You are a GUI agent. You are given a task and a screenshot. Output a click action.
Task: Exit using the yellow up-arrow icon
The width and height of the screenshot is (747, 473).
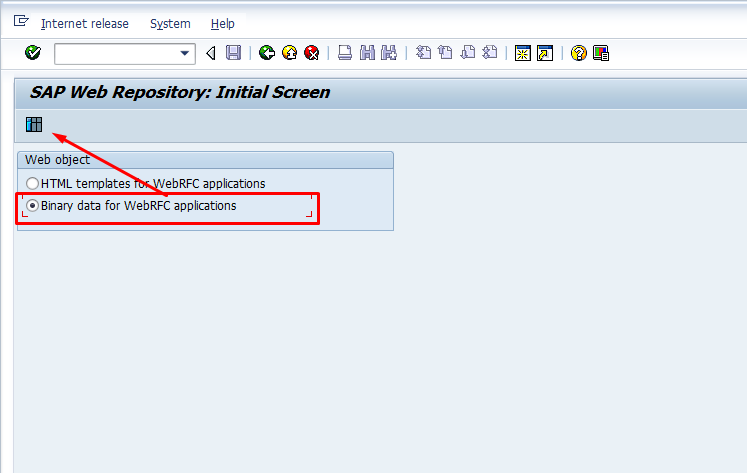tap(290, 52)
